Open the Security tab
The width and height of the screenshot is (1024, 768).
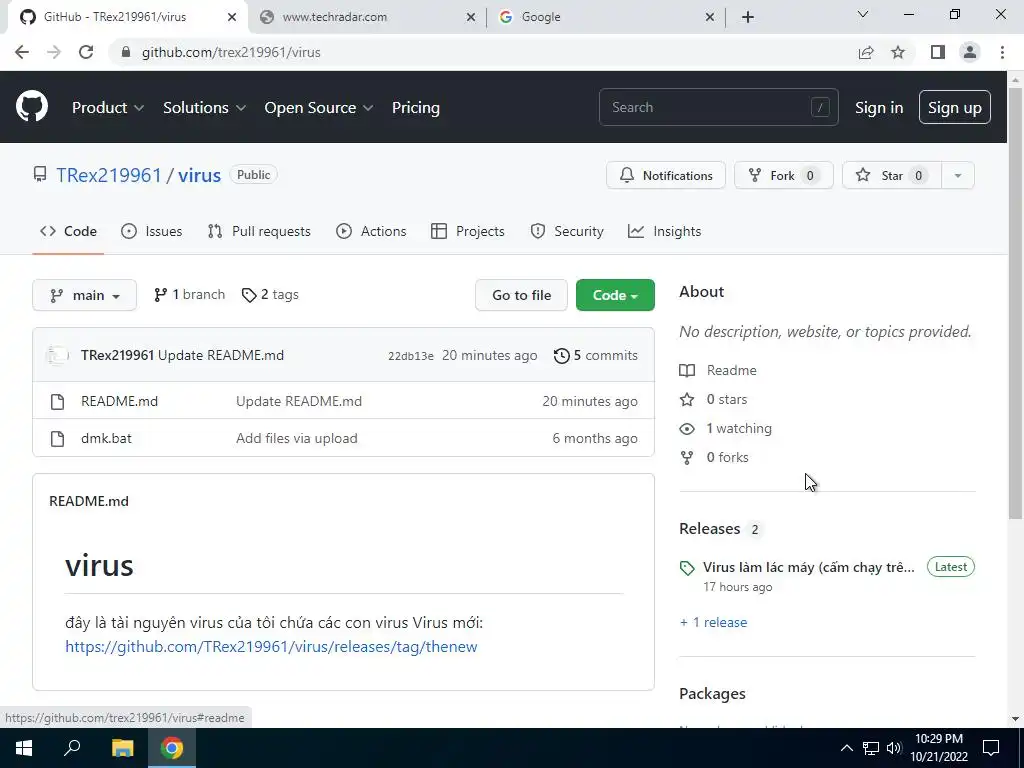click(567, 232)
